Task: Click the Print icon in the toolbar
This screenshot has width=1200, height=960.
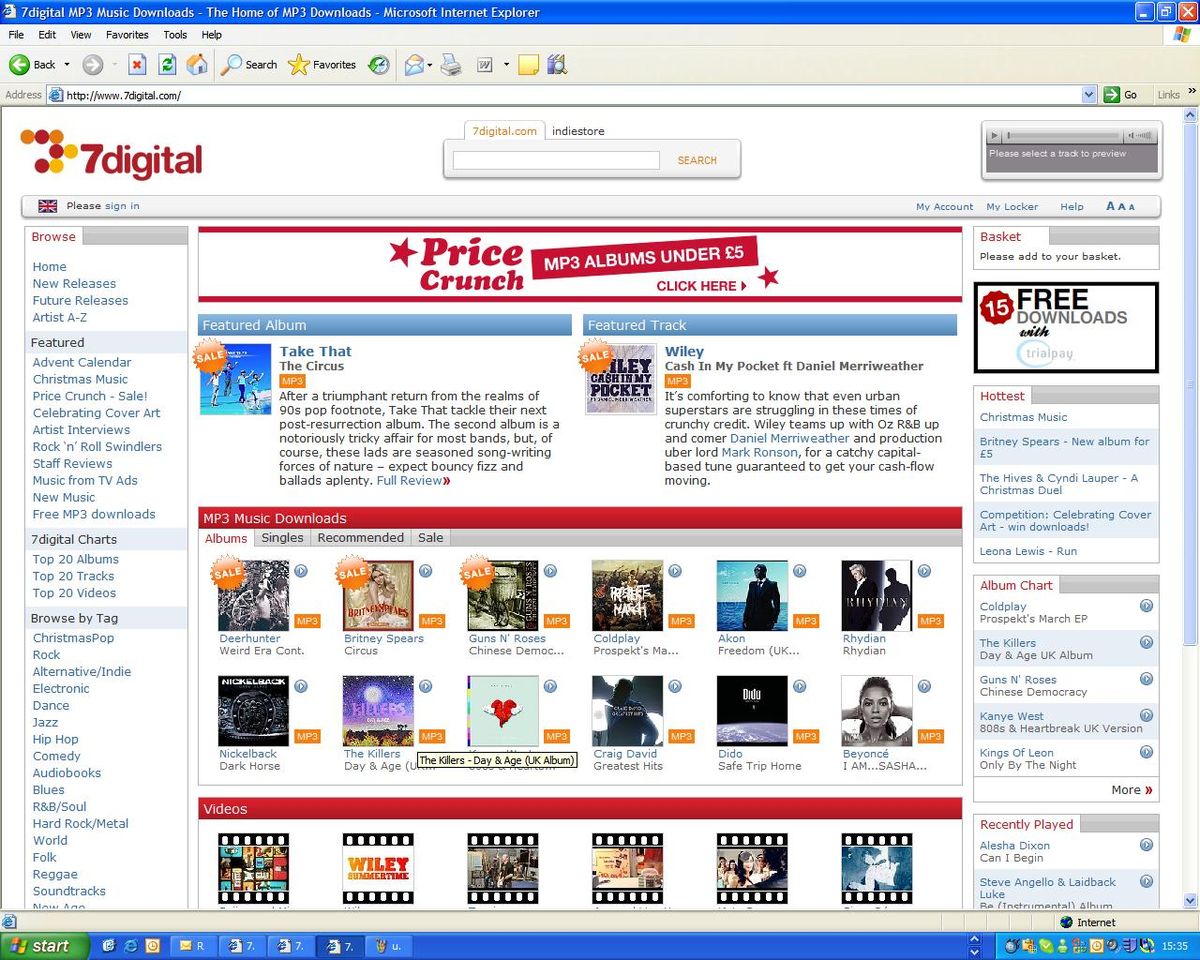Action: point(451,64)
